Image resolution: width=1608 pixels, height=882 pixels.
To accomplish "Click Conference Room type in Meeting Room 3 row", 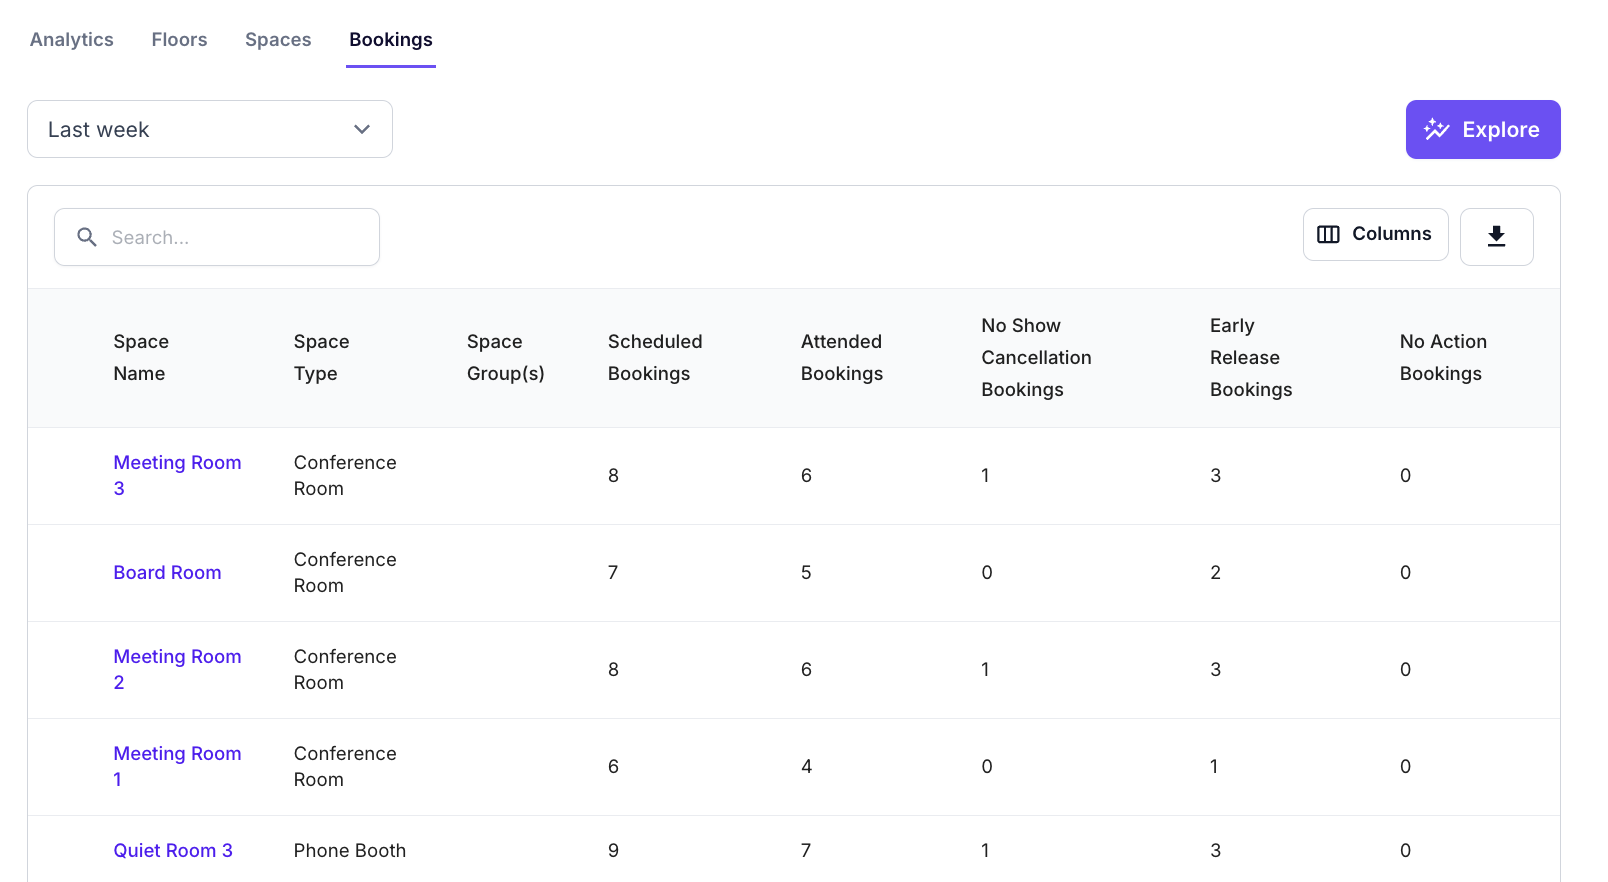I will coord(345,475).
